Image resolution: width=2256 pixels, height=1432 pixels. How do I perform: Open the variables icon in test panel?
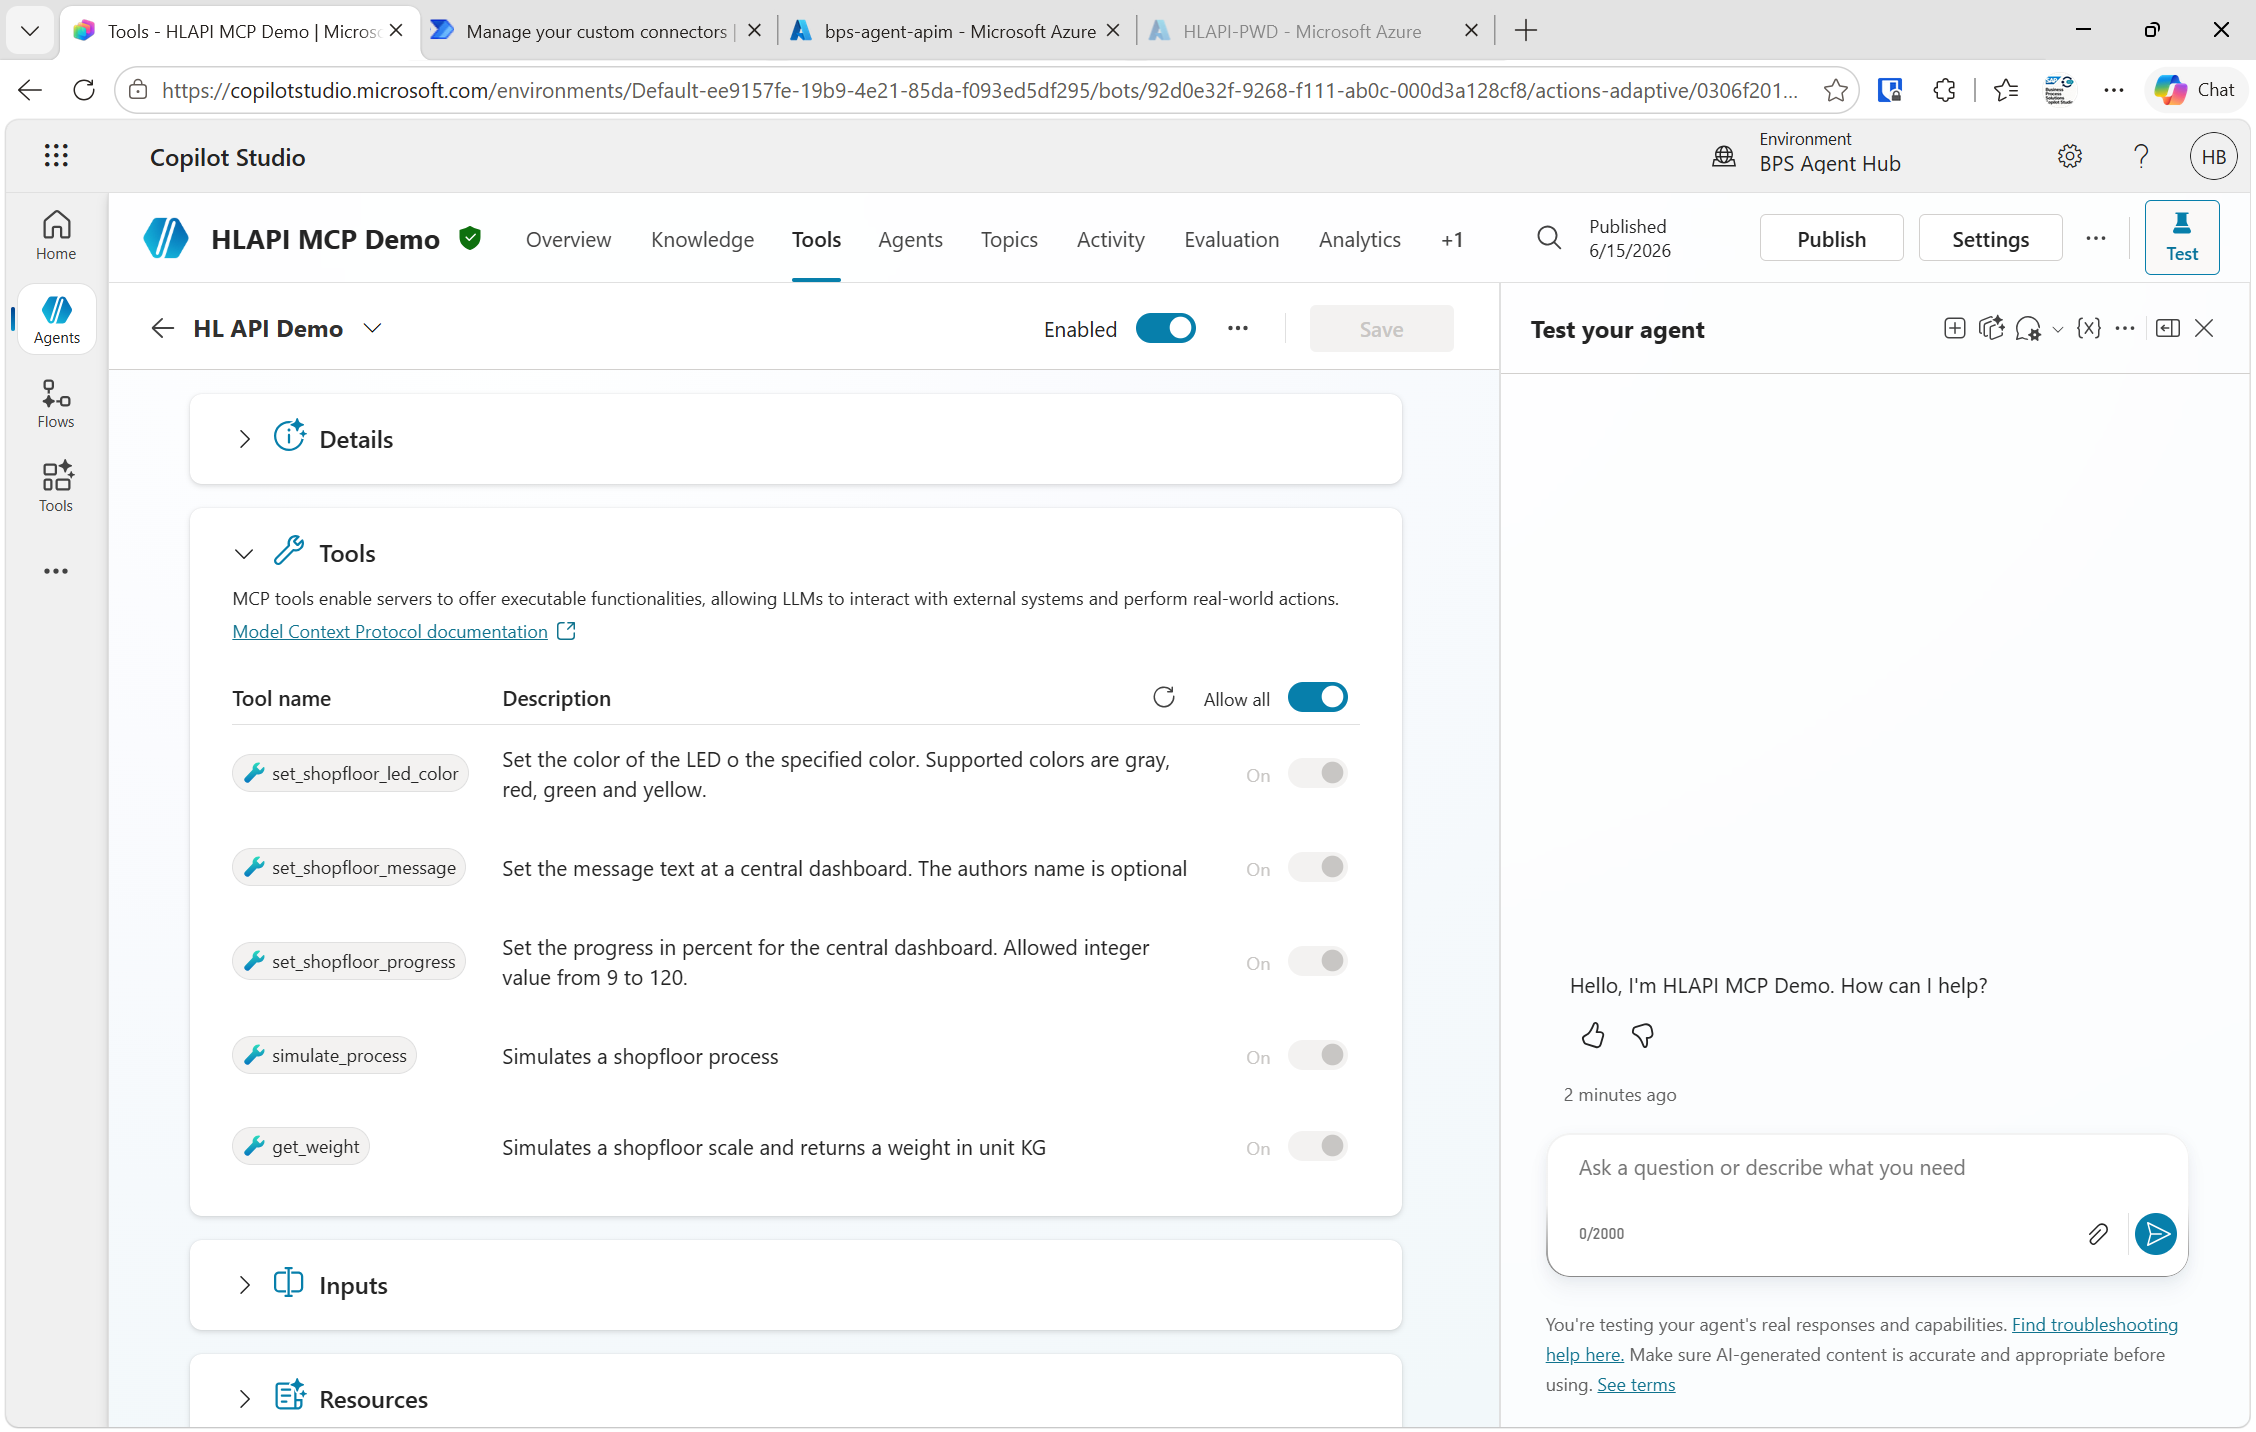click(x=2089, y=328)
